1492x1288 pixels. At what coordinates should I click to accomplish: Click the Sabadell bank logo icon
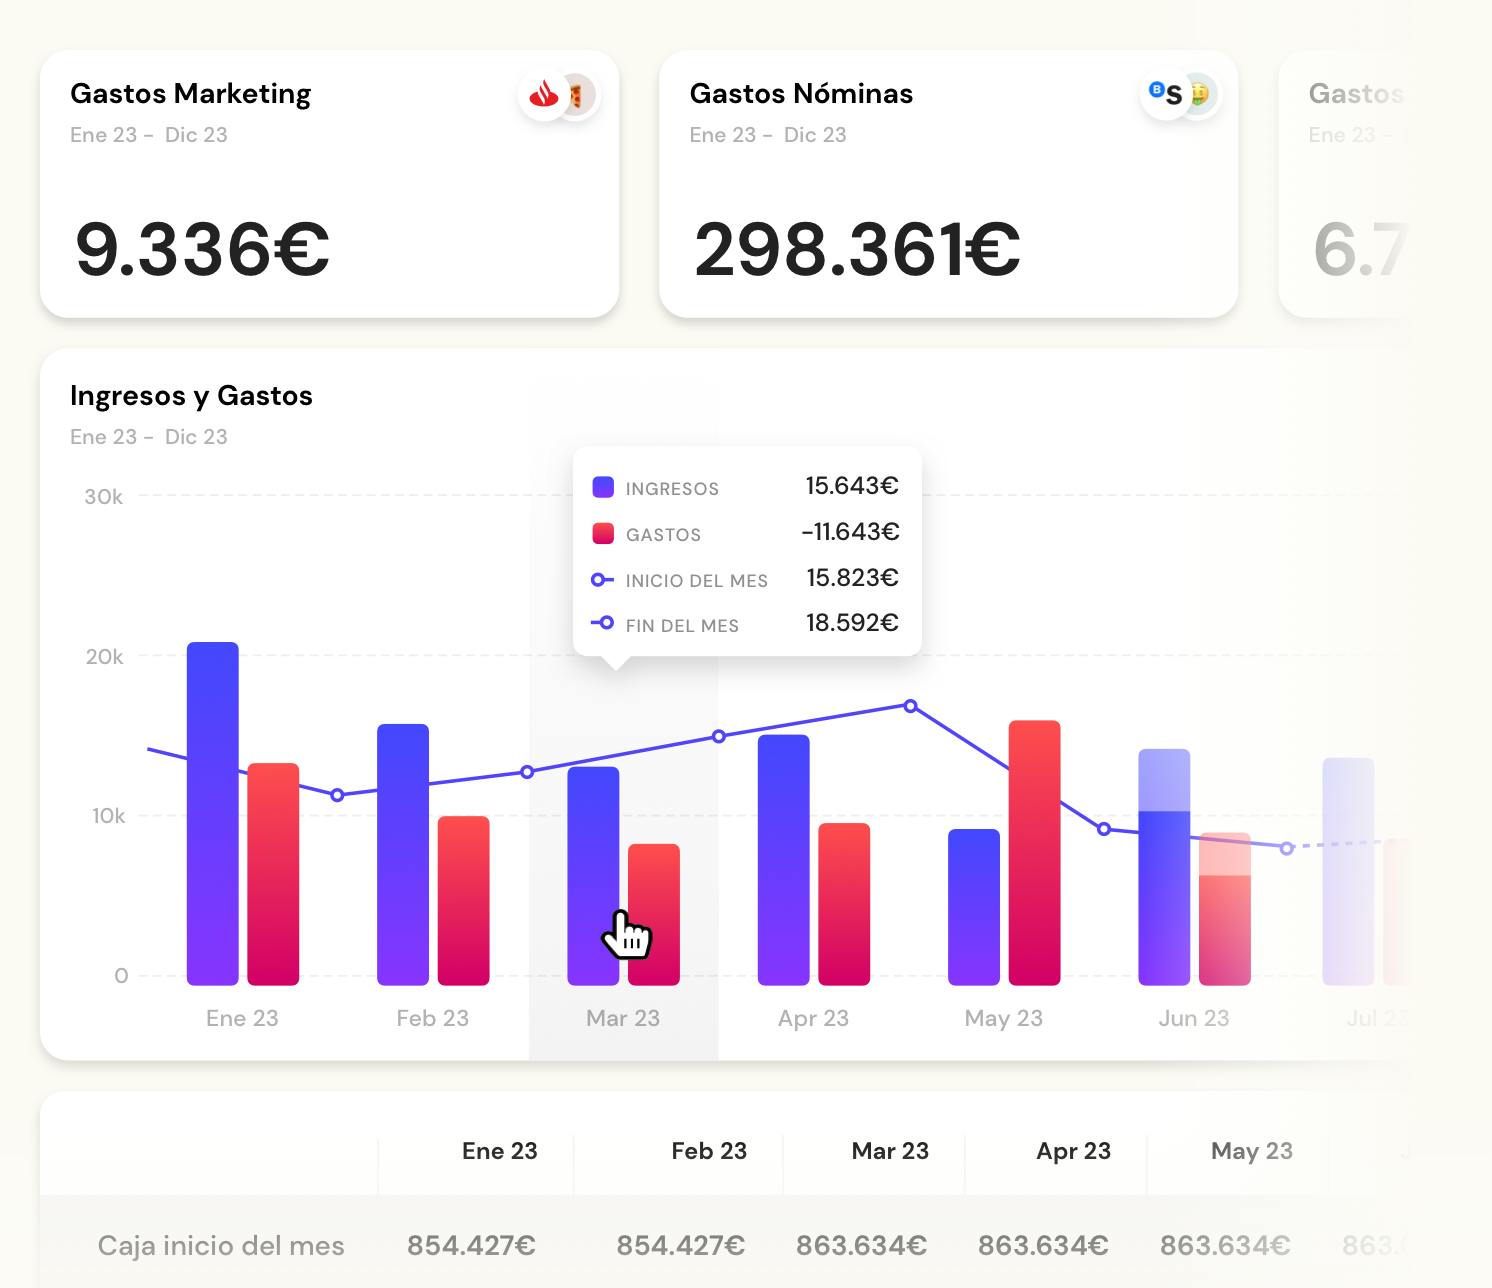pos(1166,96)
